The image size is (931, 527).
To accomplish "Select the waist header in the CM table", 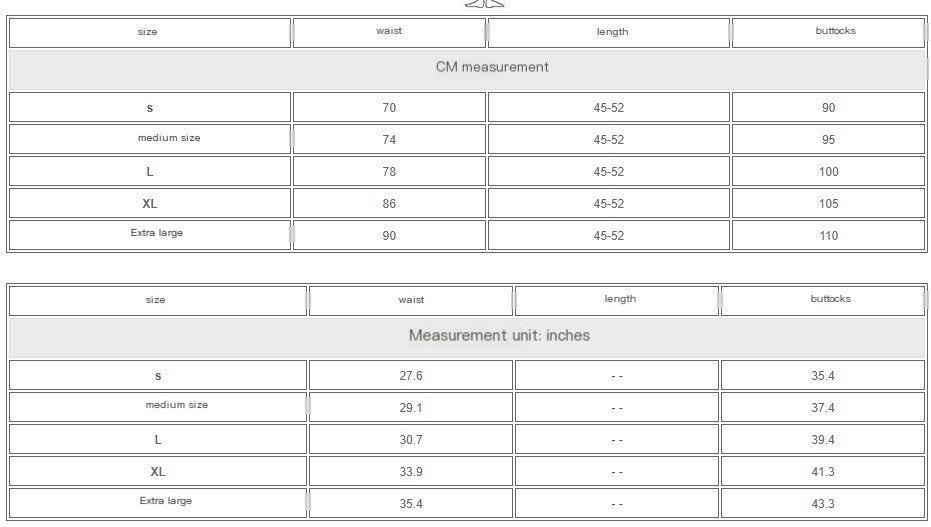I will pyautogui.click(x=389, y=31).
